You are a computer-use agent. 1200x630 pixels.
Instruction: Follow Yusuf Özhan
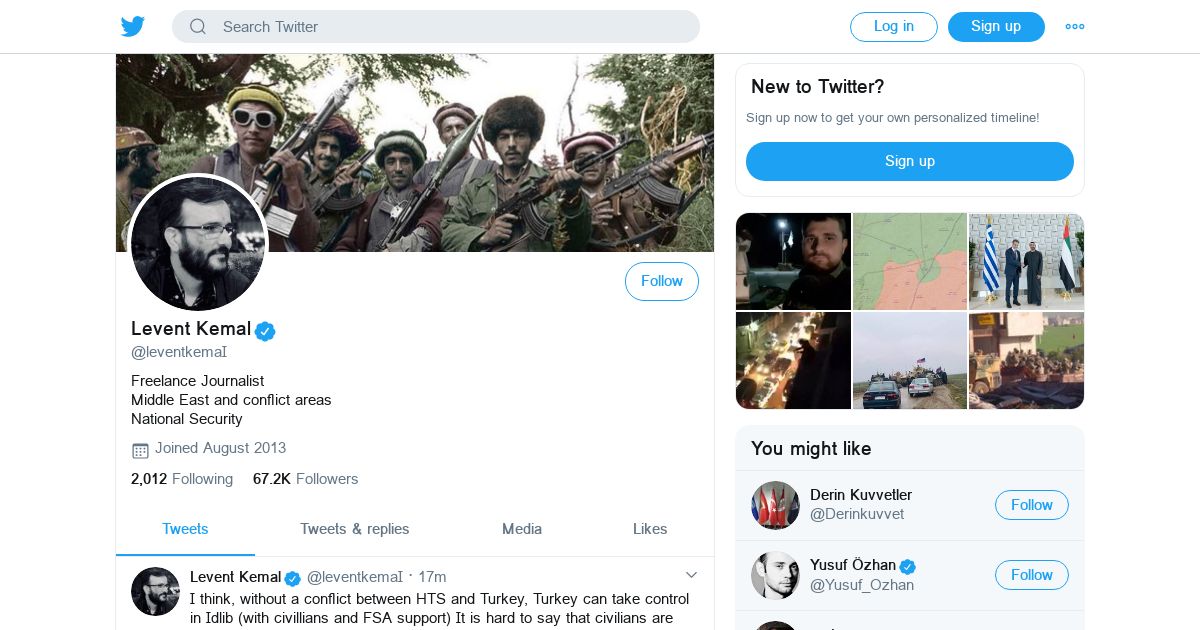pyautogui.click(x=1032, y=575)
